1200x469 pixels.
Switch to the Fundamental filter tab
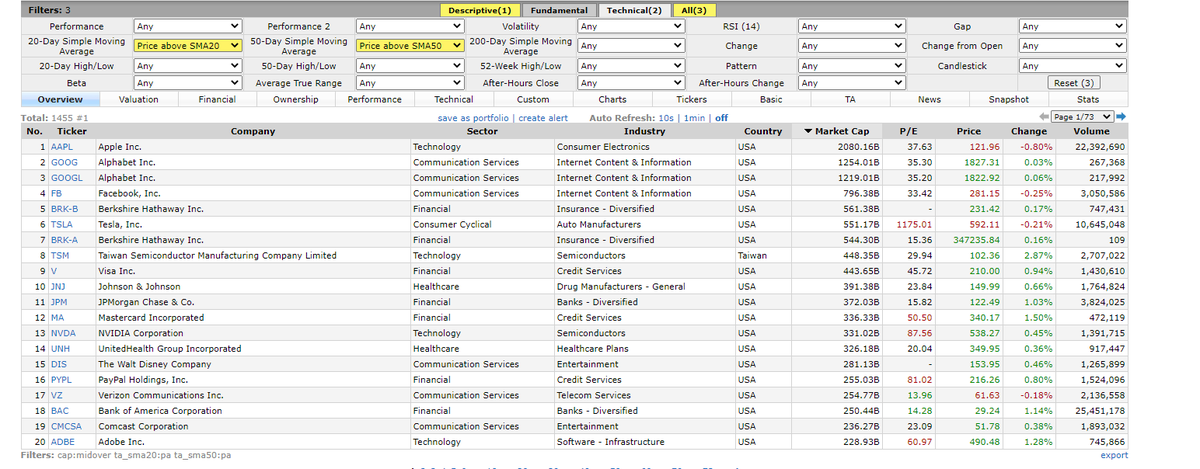[559, 10]
